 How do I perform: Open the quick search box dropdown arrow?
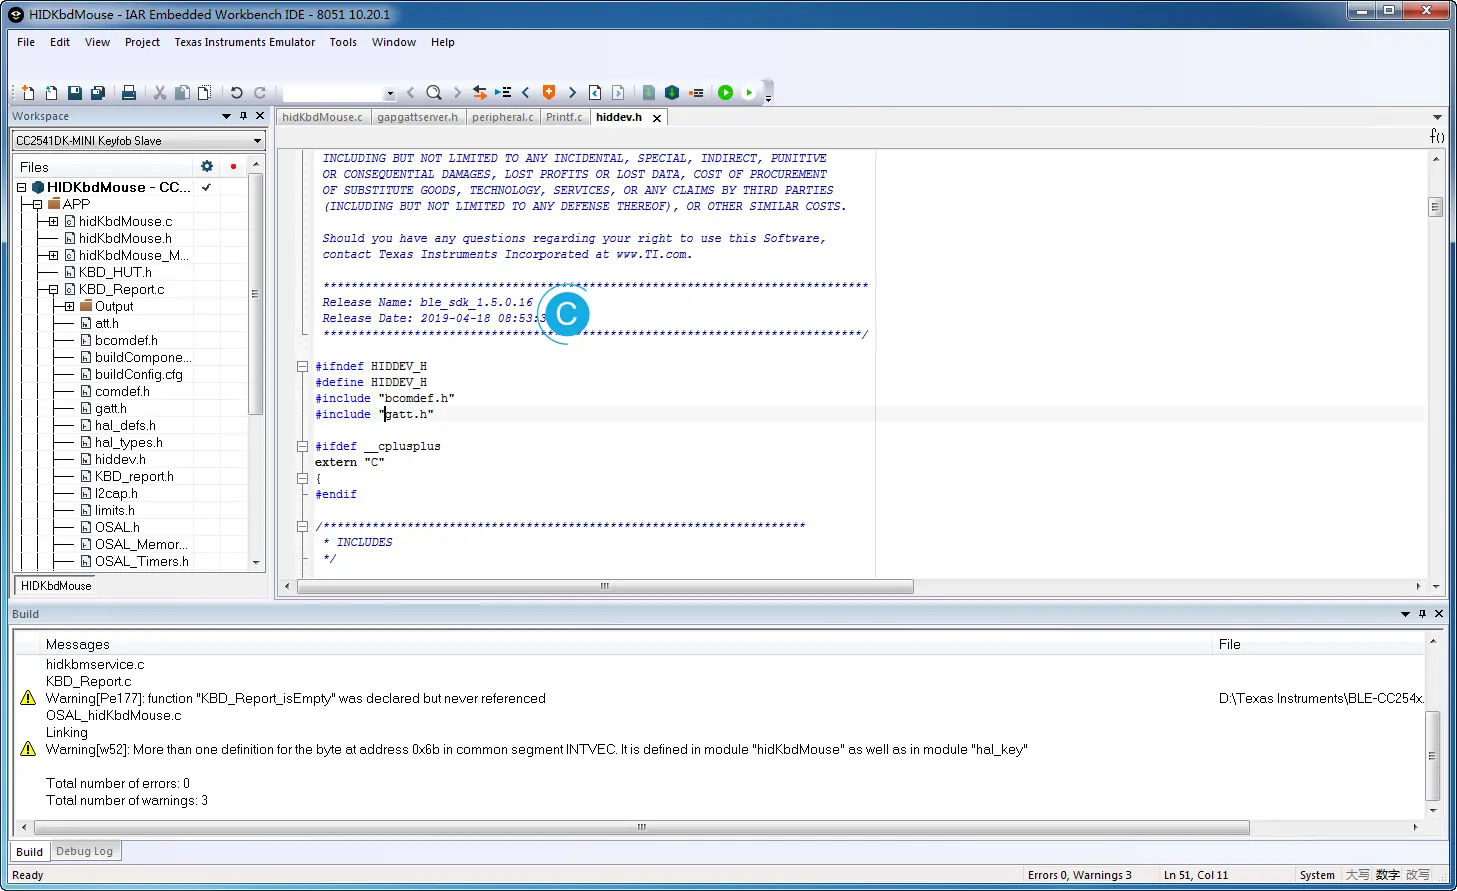(390, 93)
